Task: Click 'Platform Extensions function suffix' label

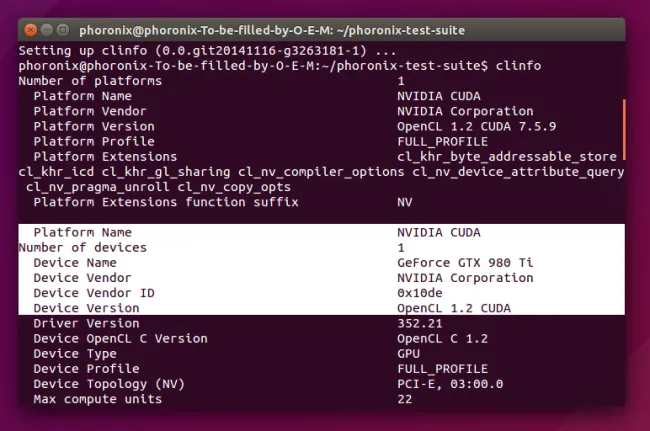Action: (166, 202)
